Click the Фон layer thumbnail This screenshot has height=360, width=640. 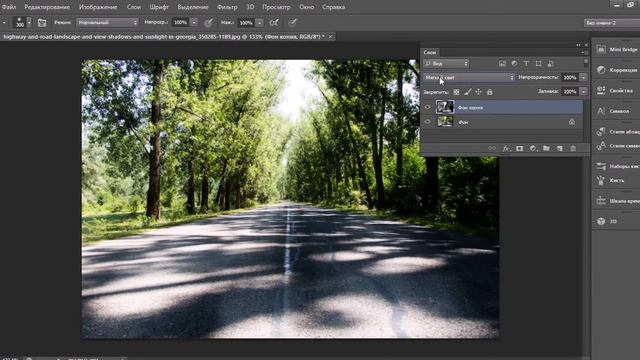[x=445, y=121]
